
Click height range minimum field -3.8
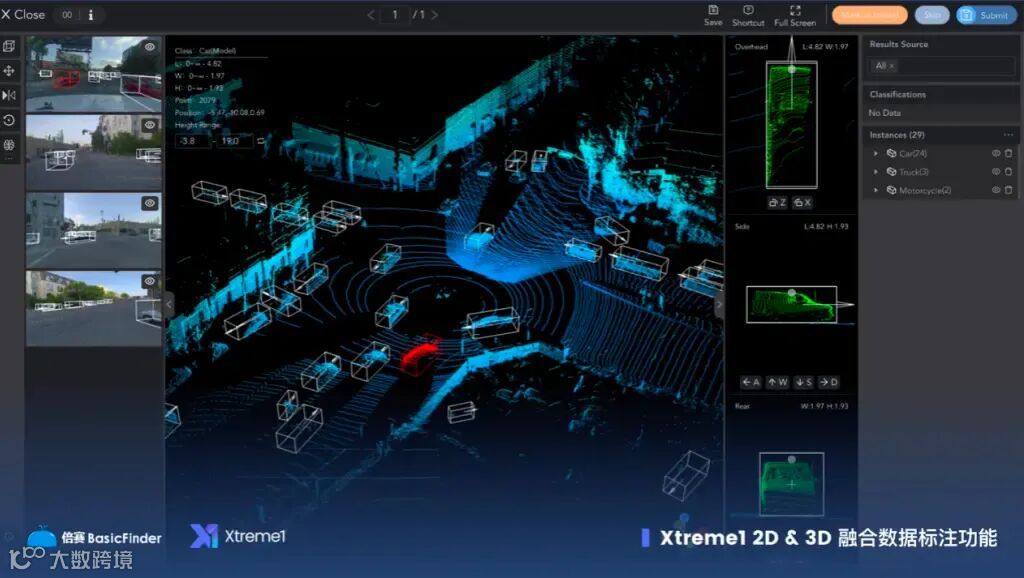[193, 140]
